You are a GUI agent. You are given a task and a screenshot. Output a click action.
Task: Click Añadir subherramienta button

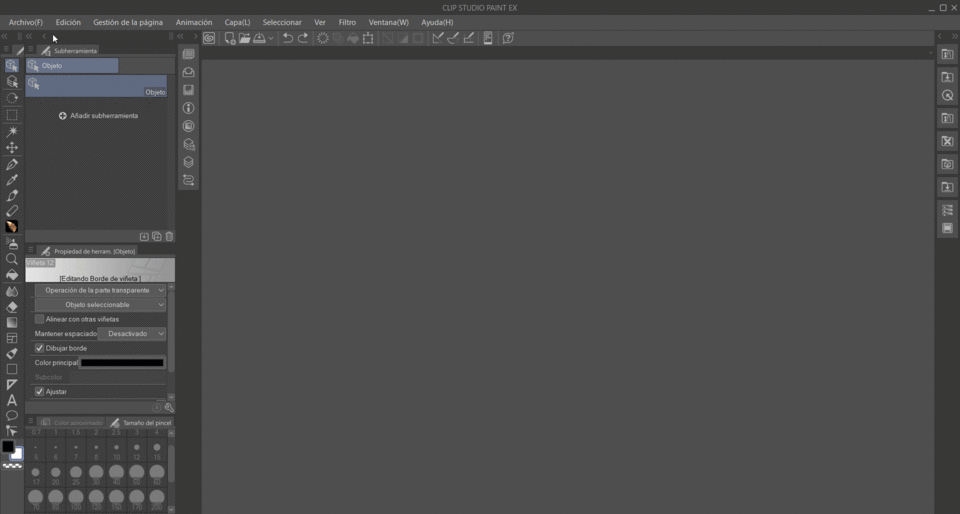click(x=99, y=116)
